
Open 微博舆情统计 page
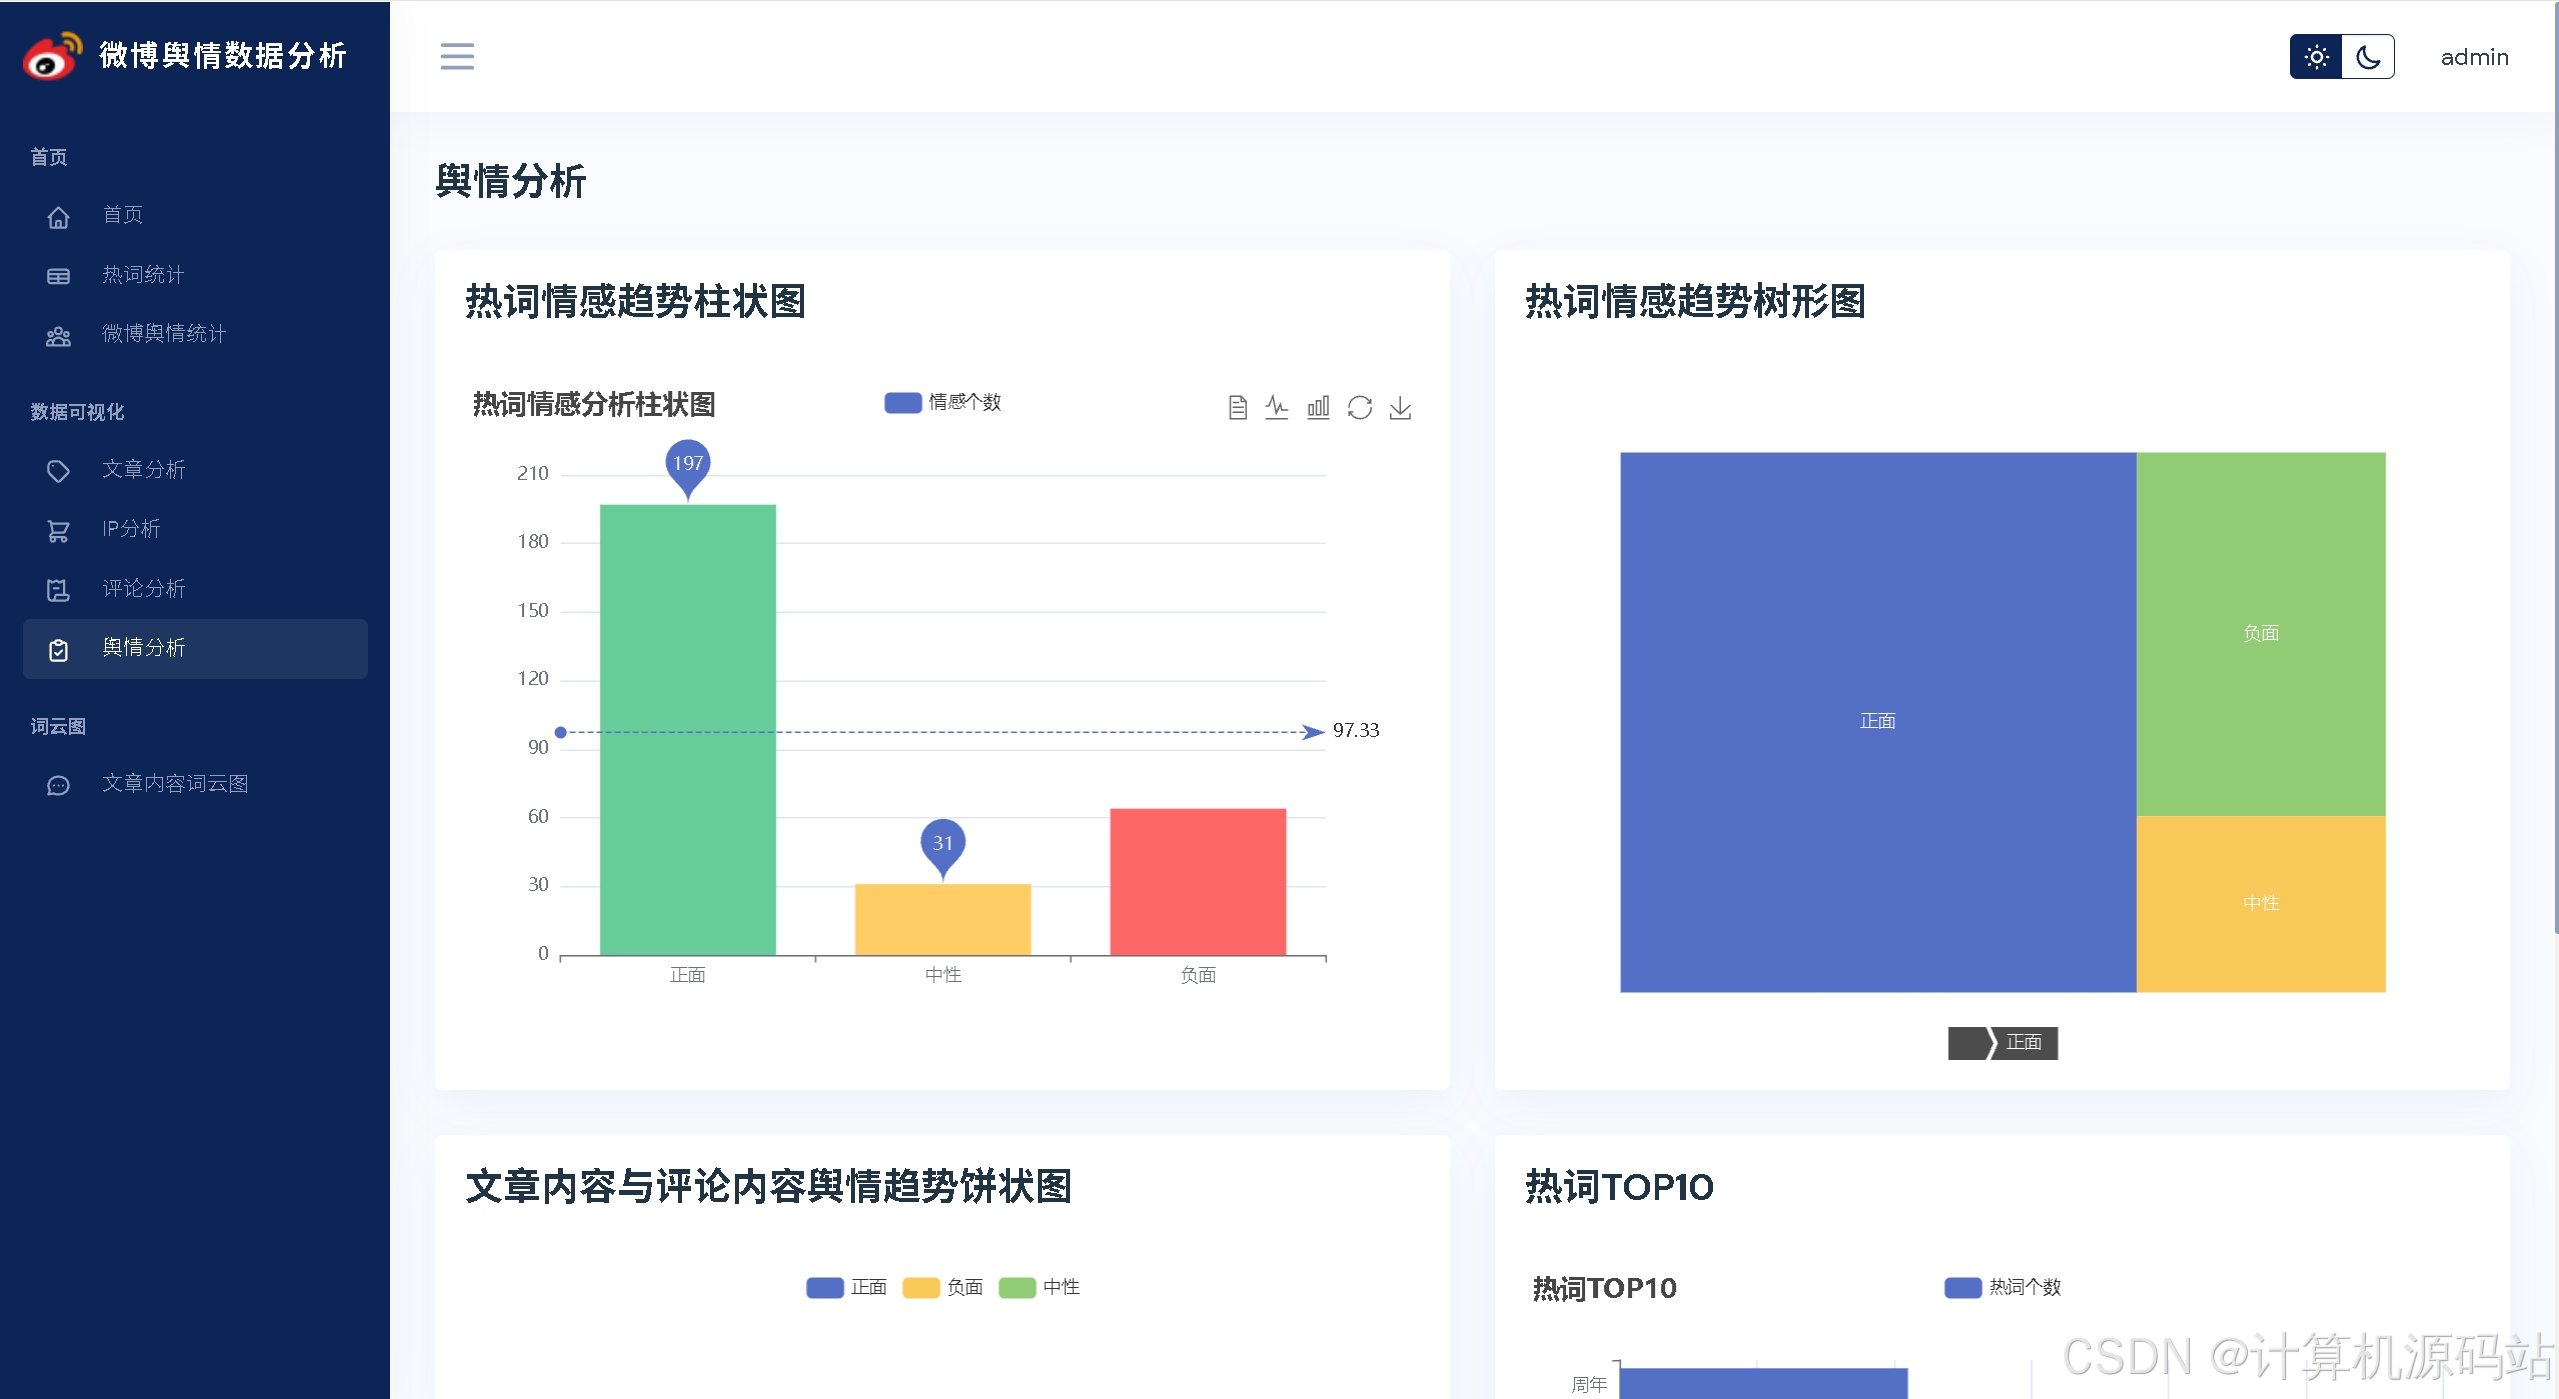tap(164, 334)
